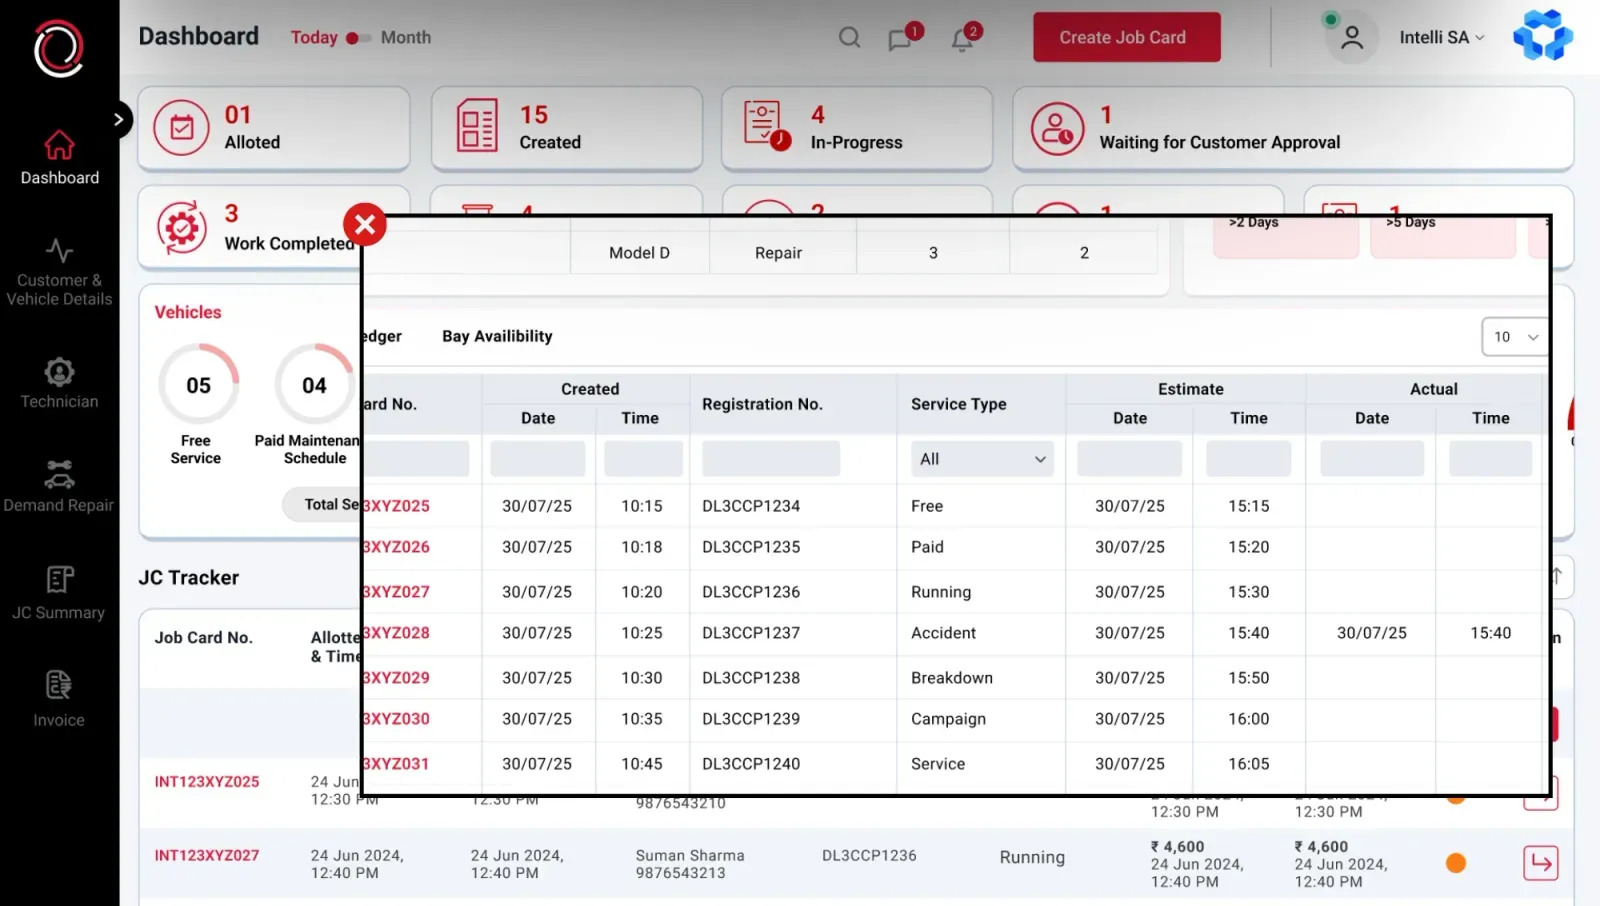Toggle the Today/Month switch

358,38
